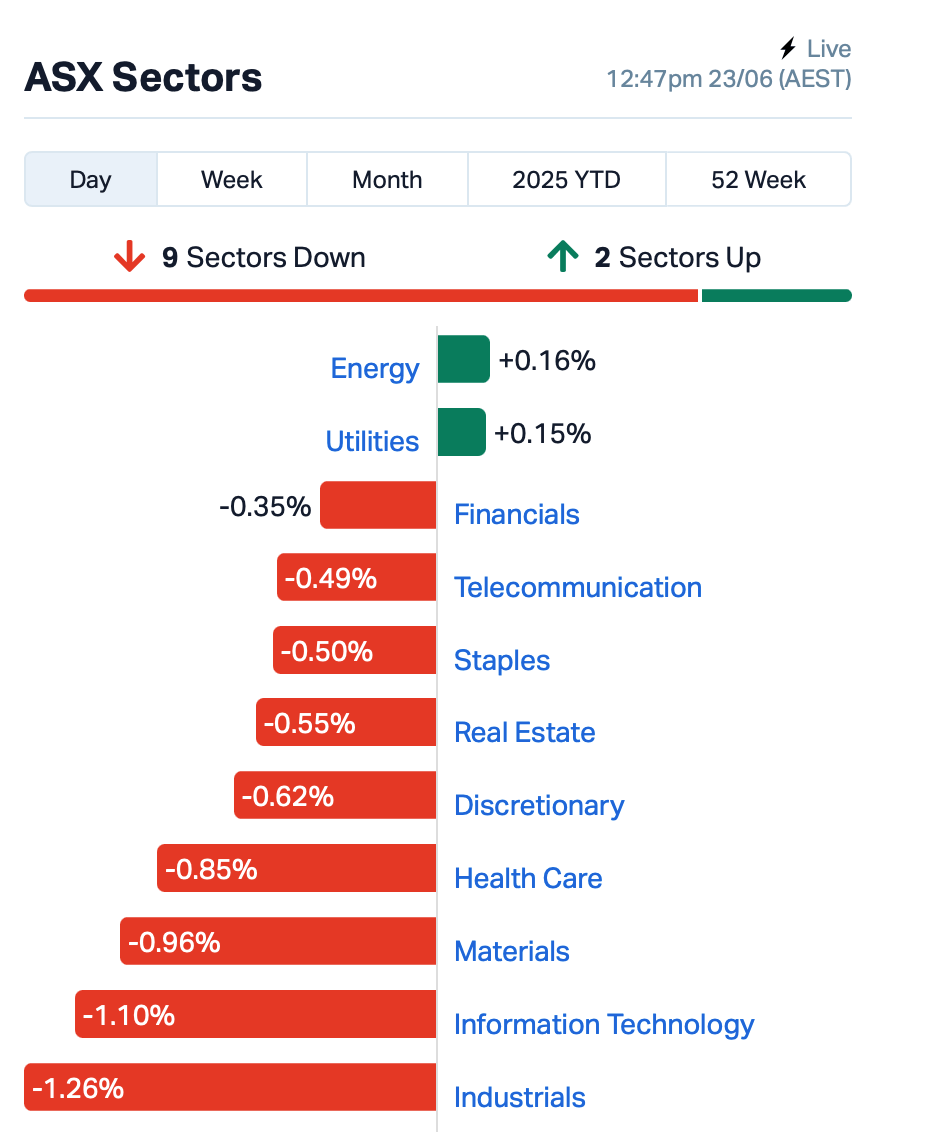934x1132 pixels.
Task: Switch to the Week tab
Action: [x=232, y=179]
